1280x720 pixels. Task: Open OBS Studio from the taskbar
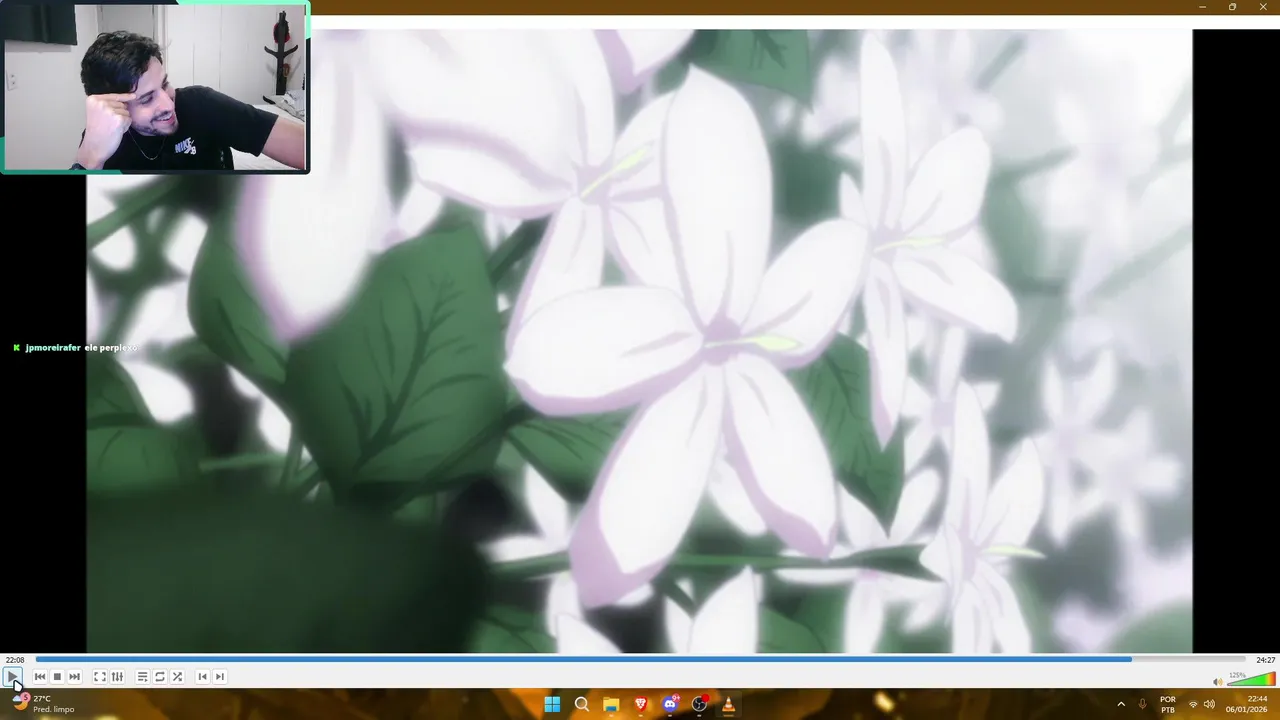coord(699,704)
